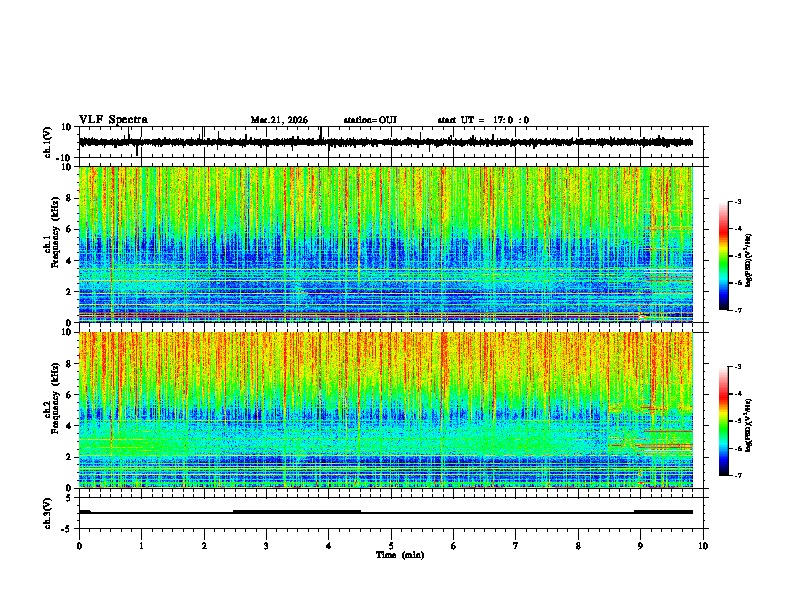The image size is (792, 612).
Task: Click the ch.1 color bar log(PSD) label
Action: pos(749,260)
